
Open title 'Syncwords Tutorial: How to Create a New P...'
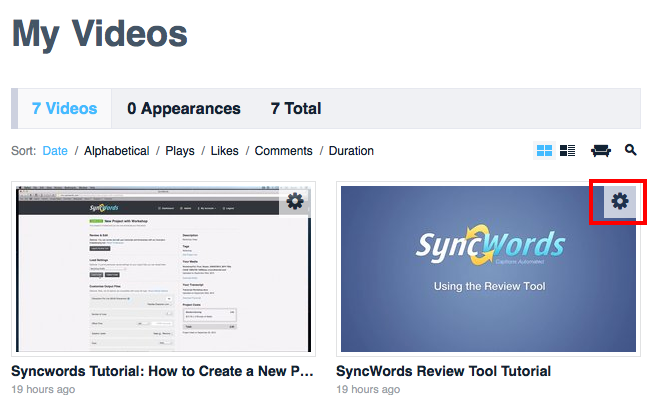[x=162, y=371]
